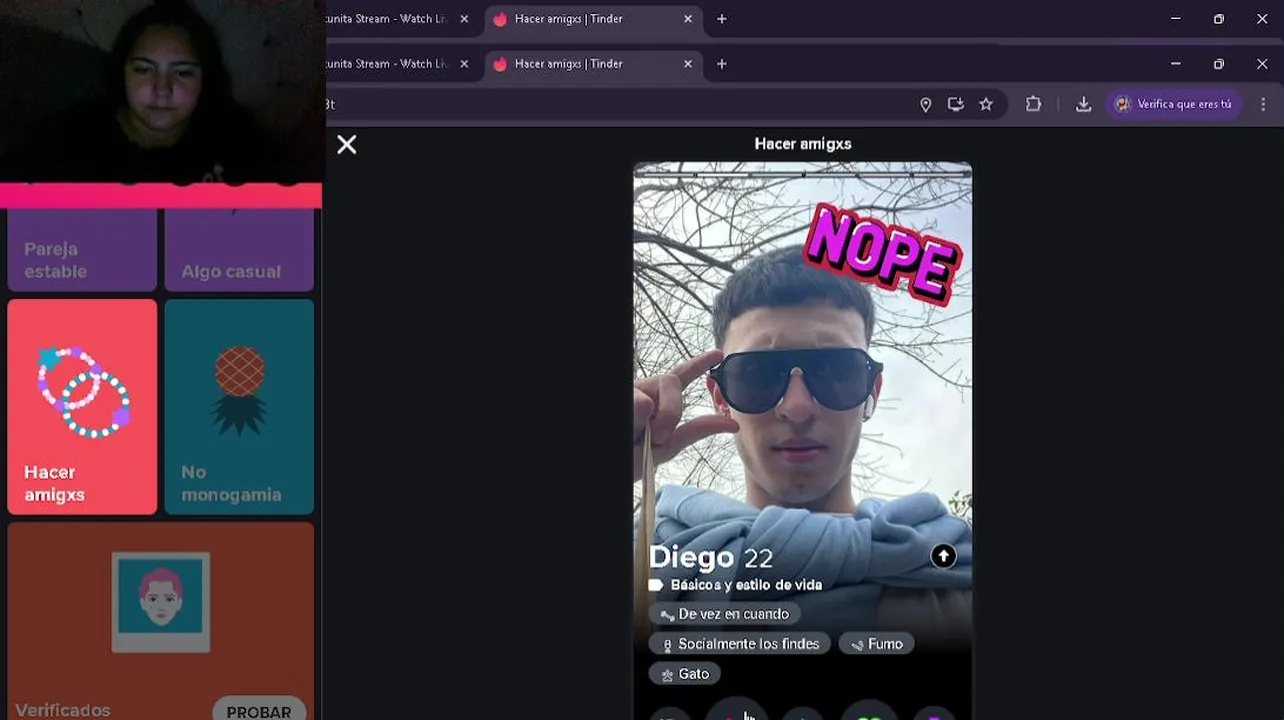Click the location icon in address bar
The height and width of the screenshot is (720, 1284).
tap(926, 104)
